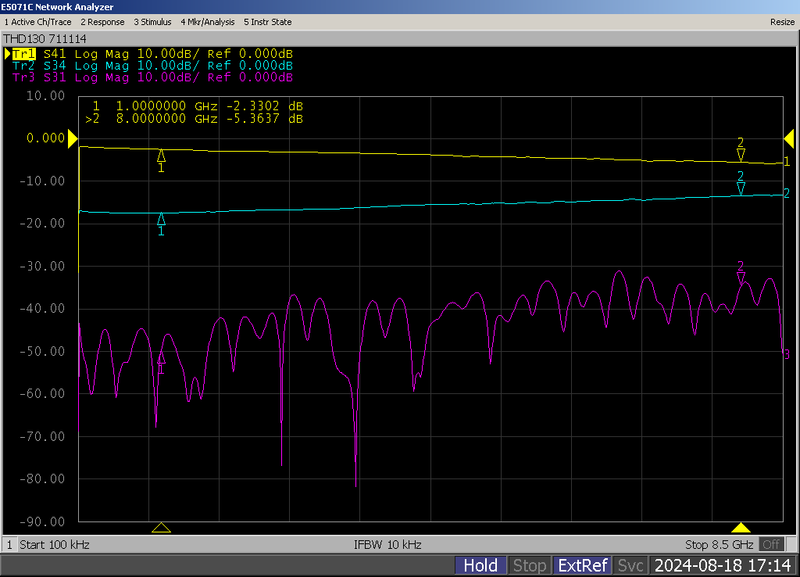Select marker 1 on yellow S41 trace
Viewport: 800px width, 577px height.
pos(161,156)
